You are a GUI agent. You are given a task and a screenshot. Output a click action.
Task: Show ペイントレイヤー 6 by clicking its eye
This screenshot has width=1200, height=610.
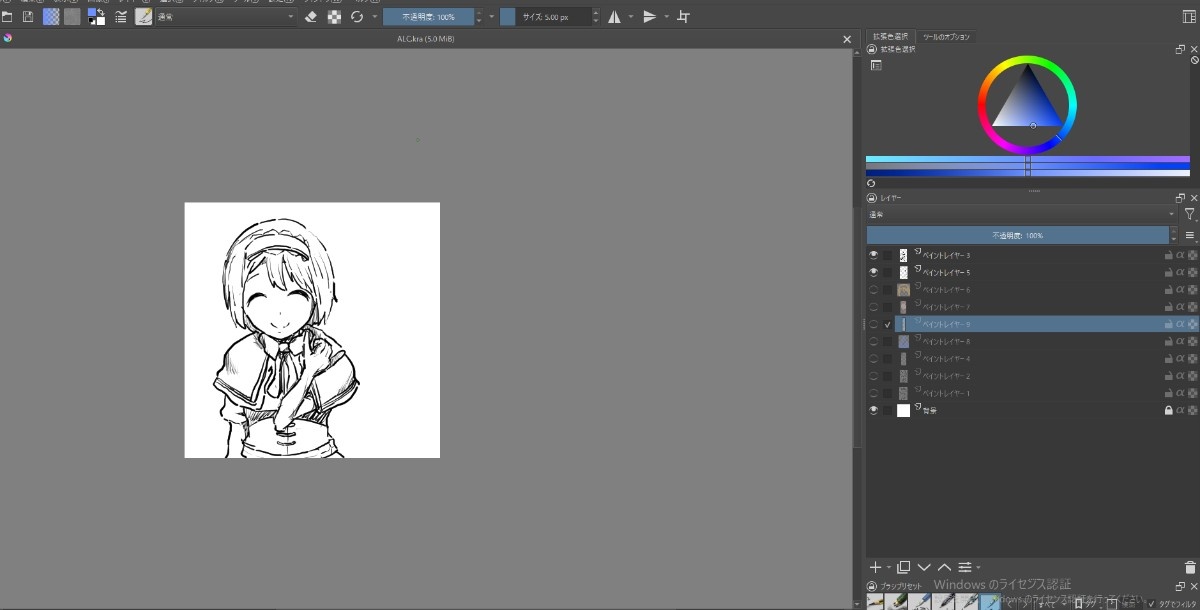(x=873, y=290)
